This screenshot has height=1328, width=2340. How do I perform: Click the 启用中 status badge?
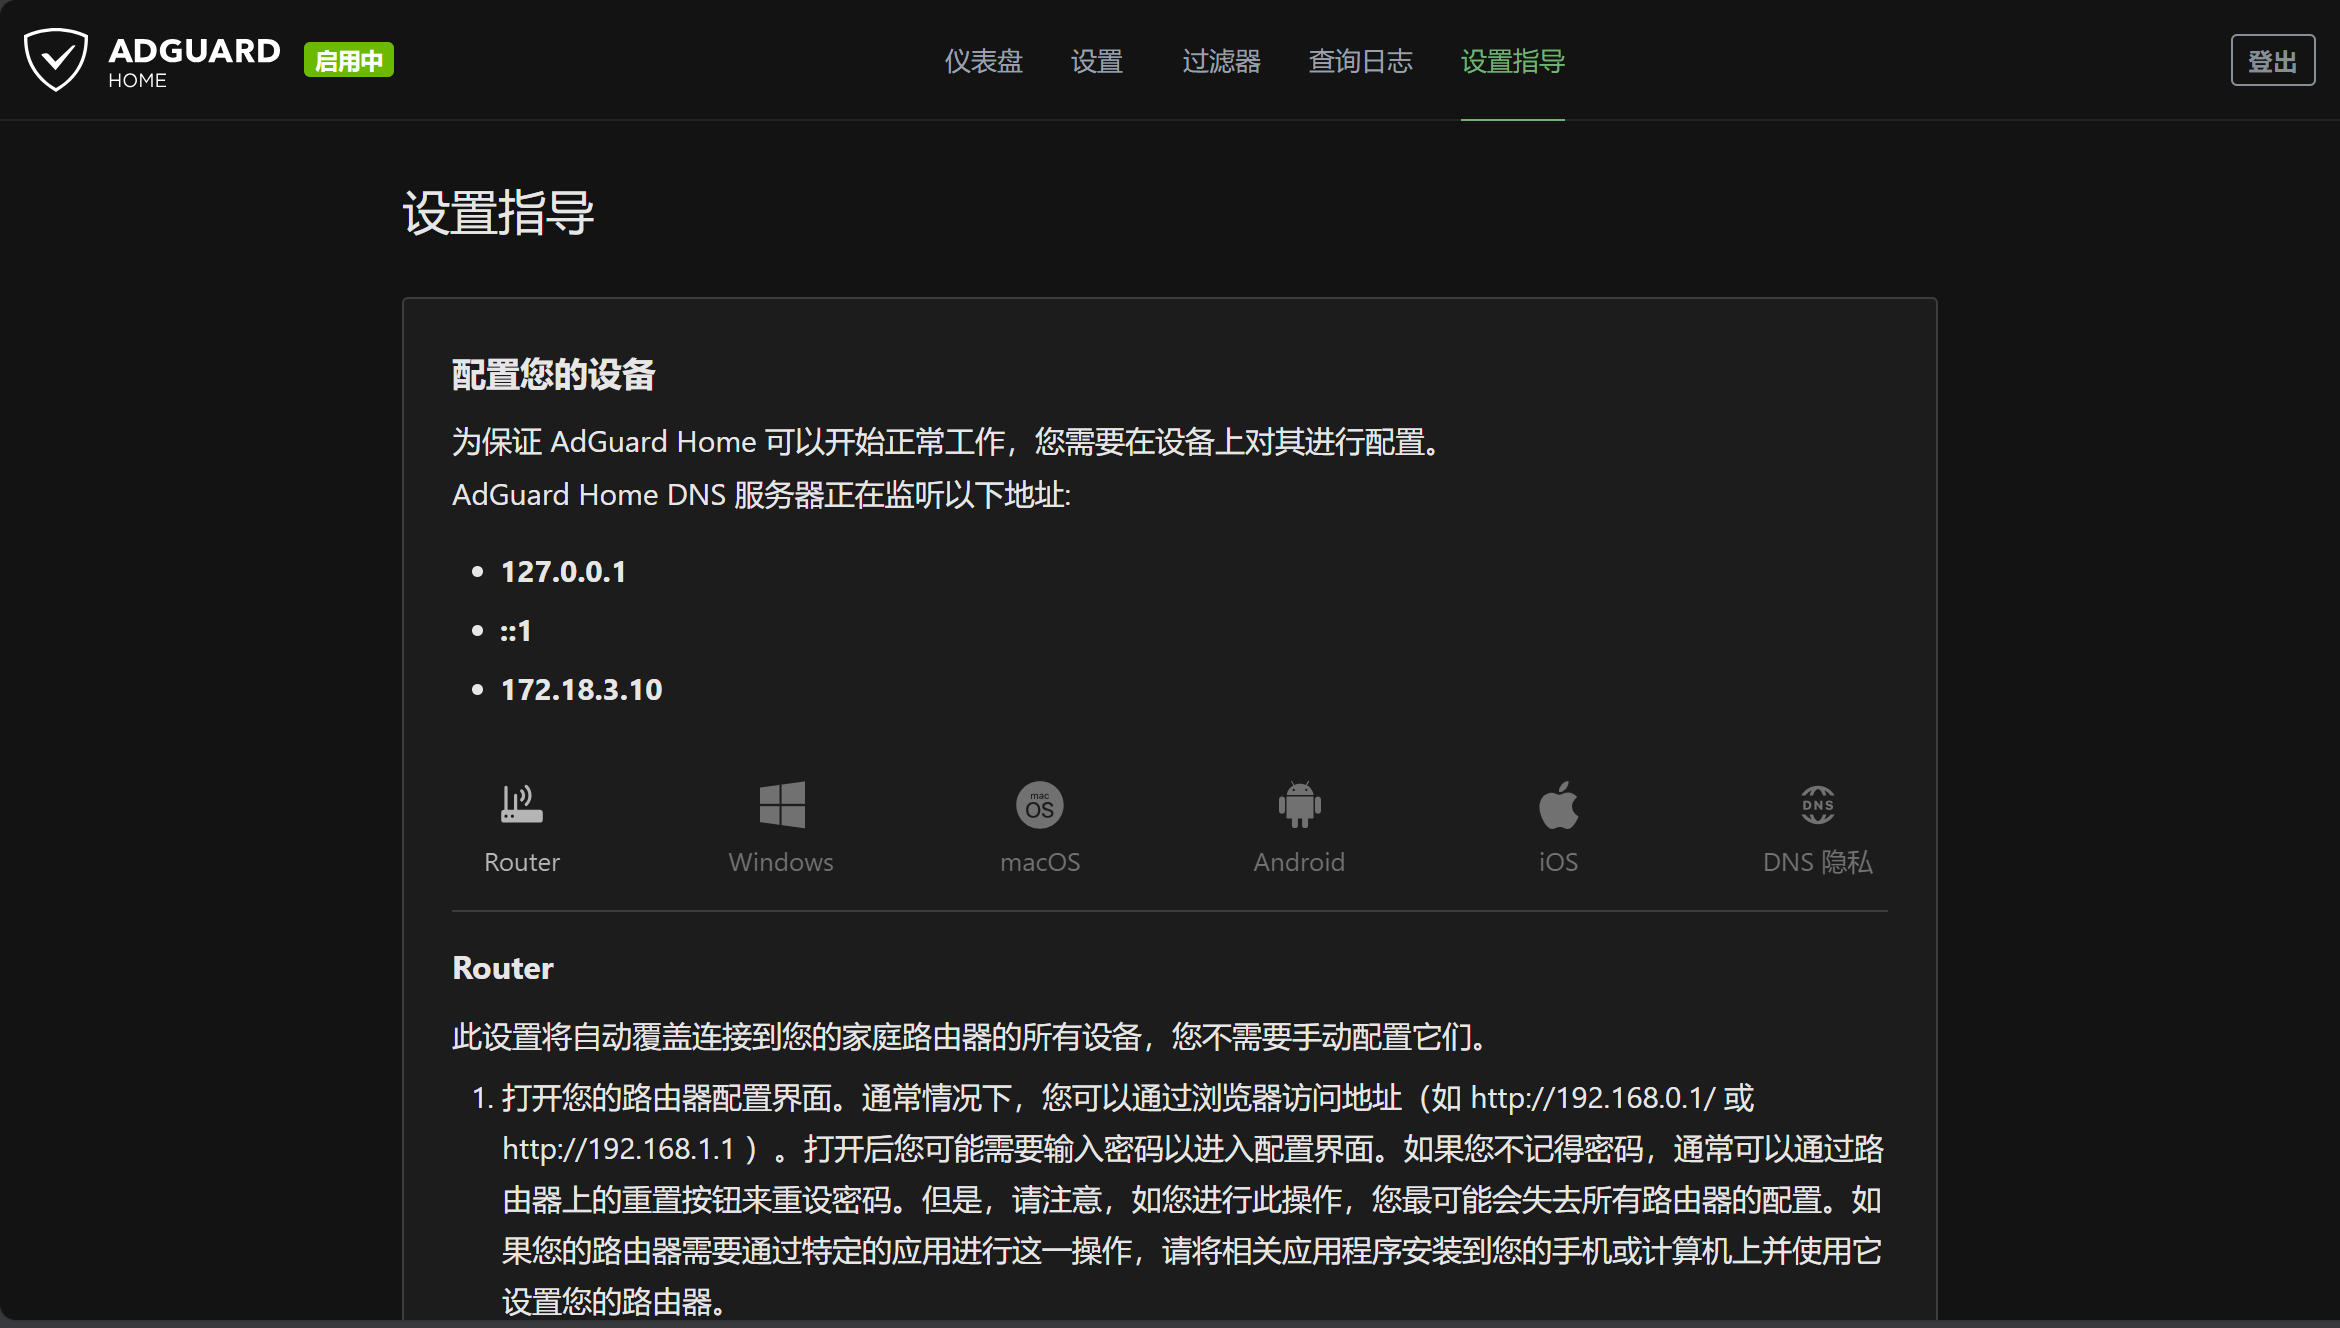point(349,61)
